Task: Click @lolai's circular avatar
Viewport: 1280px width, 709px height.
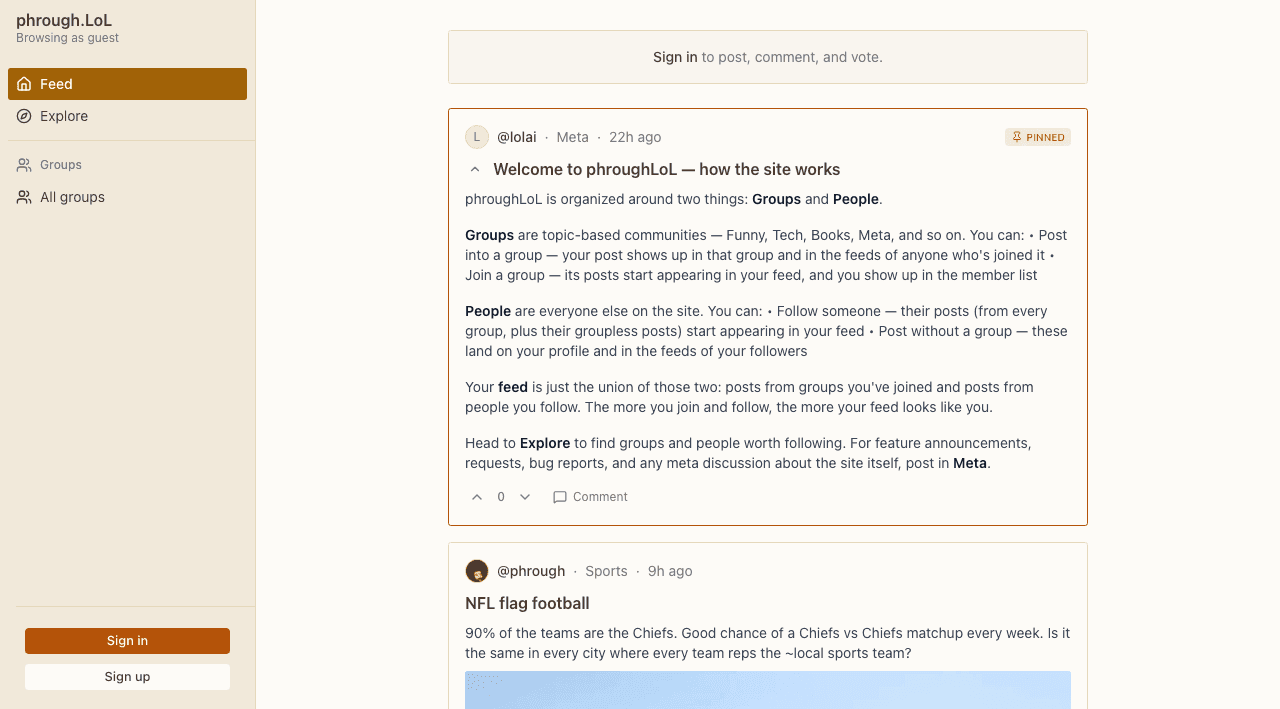Action: click(x=477, y=137)
